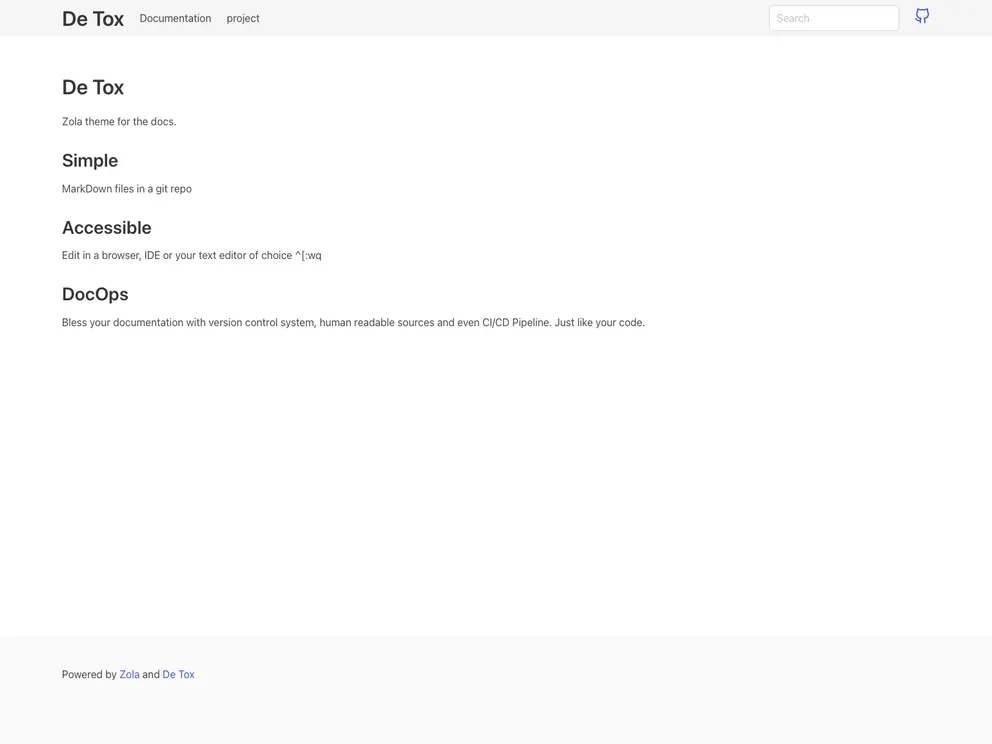This screenshot has width=992, height=744.
Task: Open the project nav item
Action: pos(243,18)
